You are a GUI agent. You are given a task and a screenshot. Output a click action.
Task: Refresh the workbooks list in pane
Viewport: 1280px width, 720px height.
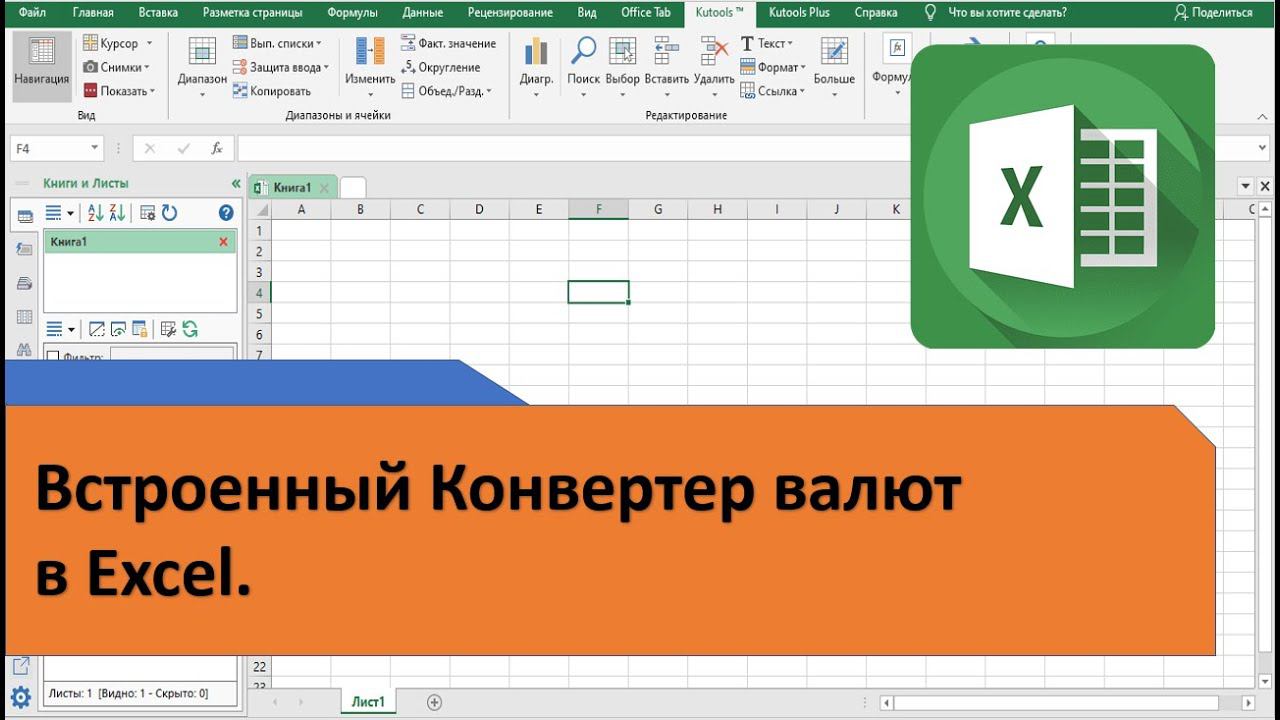169,212
